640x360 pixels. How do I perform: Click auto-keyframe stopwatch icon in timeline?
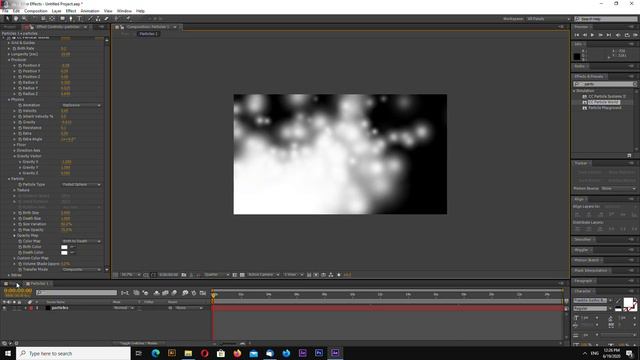tap(194, 293)
